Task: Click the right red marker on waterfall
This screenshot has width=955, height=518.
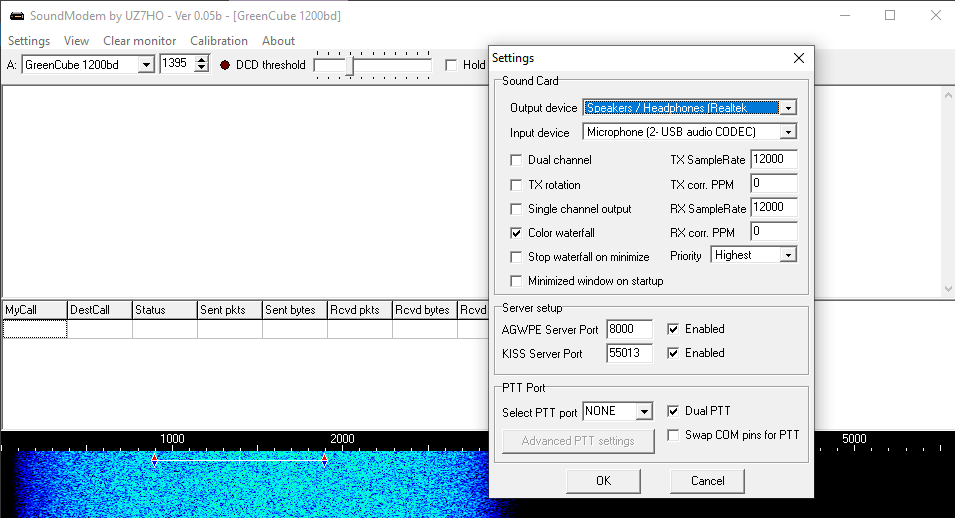Action: [x=325, y=460]
